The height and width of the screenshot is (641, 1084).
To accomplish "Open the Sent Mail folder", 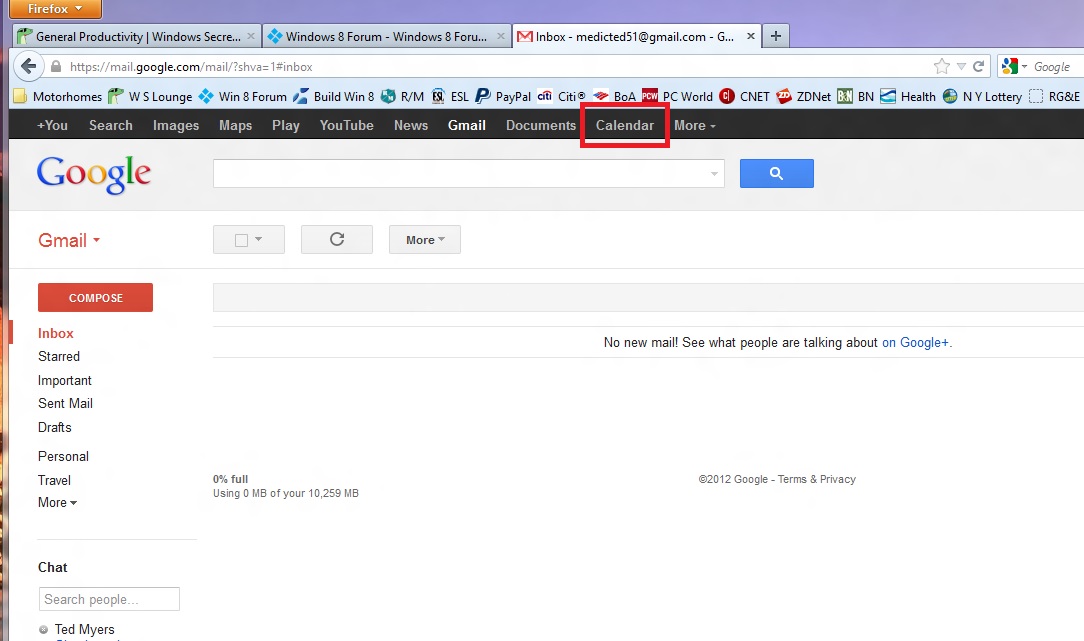I will pos(65,403).
